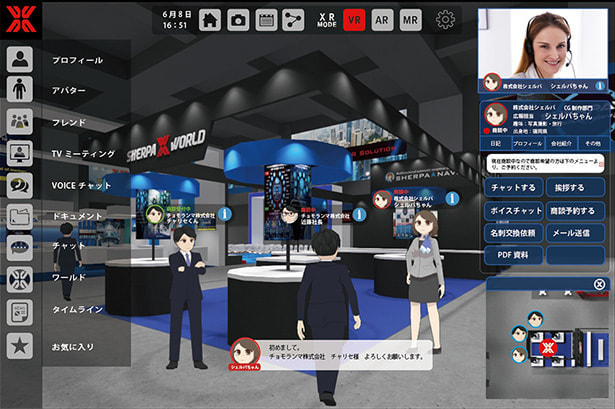615x409 pixels.
Task: Show info for チャリぞくん avatar label
Action: (226, 213)
